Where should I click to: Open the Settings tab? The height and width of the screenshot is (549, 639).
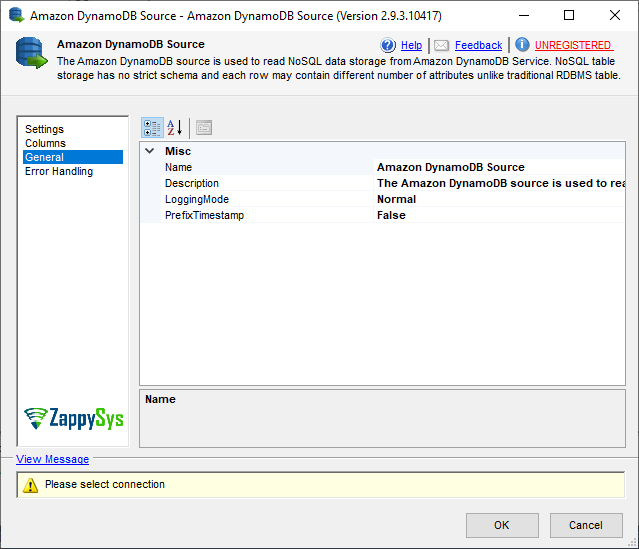click(44, 129)
